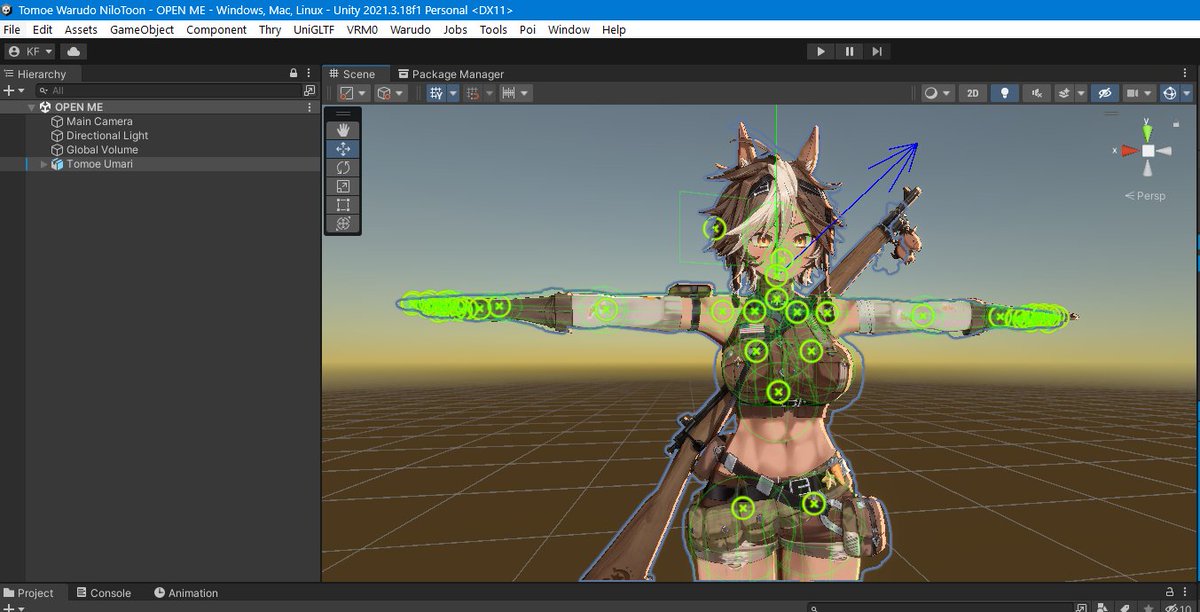Open the Hierarchy create (+) dropdown
The width and height of the screenshot is (1200, 612).
(14, 90)
